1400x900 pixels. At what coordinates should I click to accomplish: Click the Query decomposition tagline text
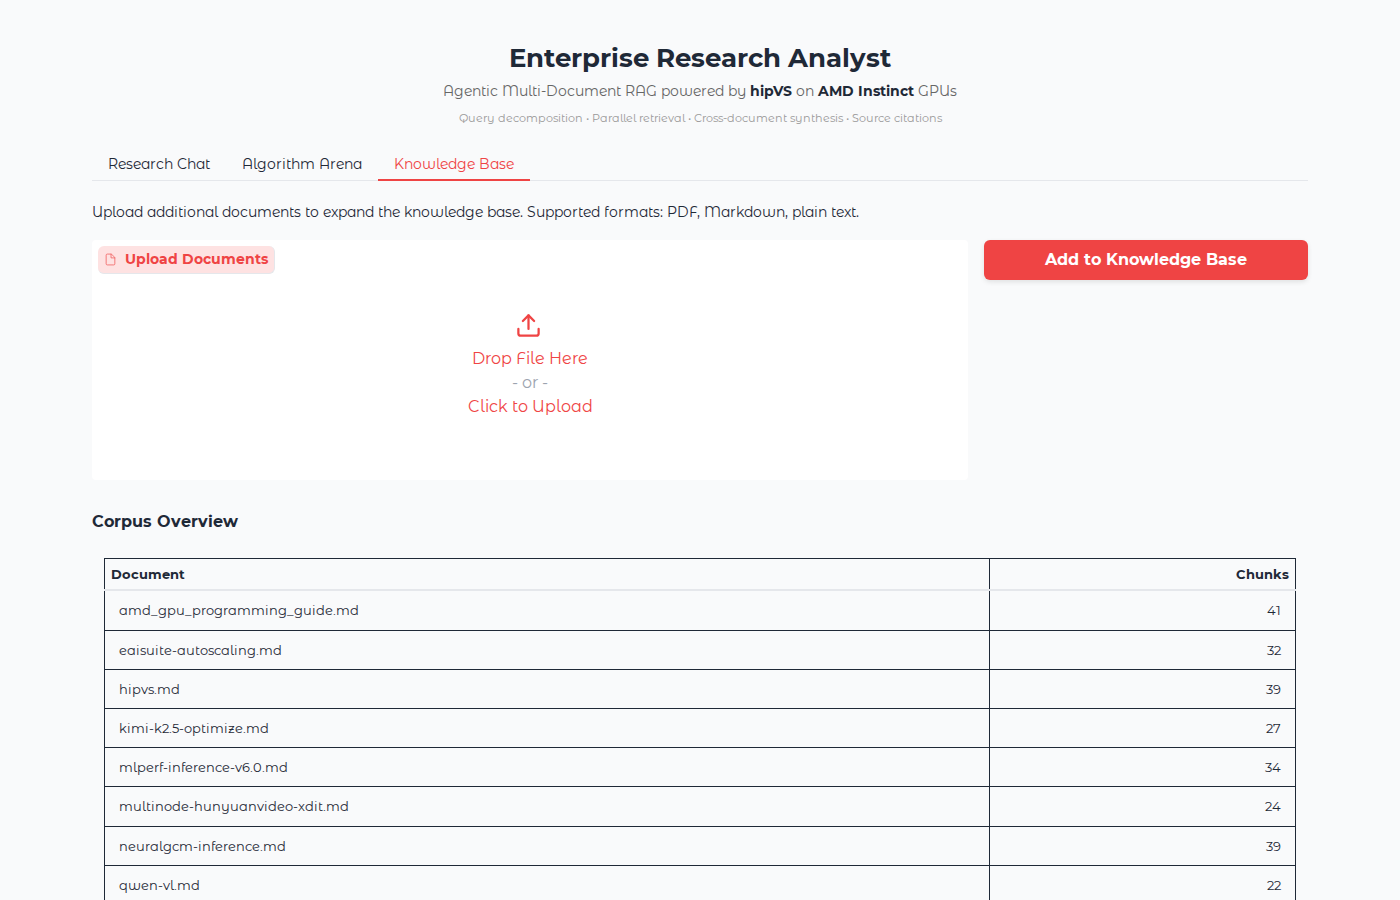pyautogui.click(x=700, y=118)
